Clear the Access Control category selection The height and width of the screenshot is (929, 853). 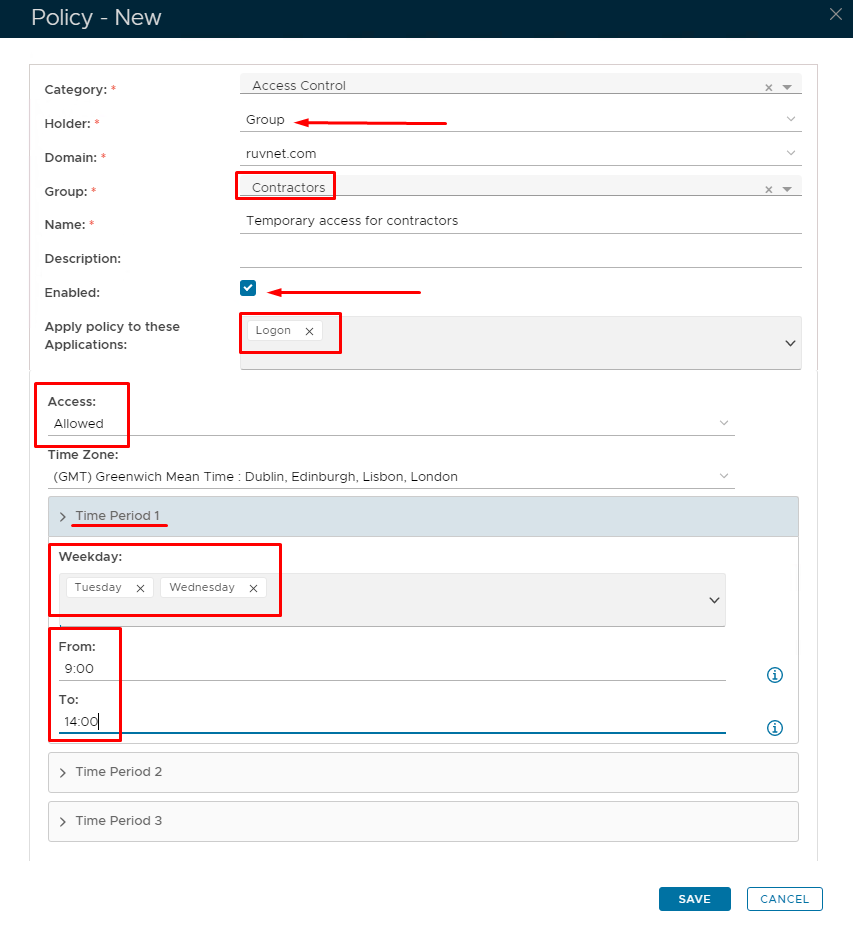[769, 88]
